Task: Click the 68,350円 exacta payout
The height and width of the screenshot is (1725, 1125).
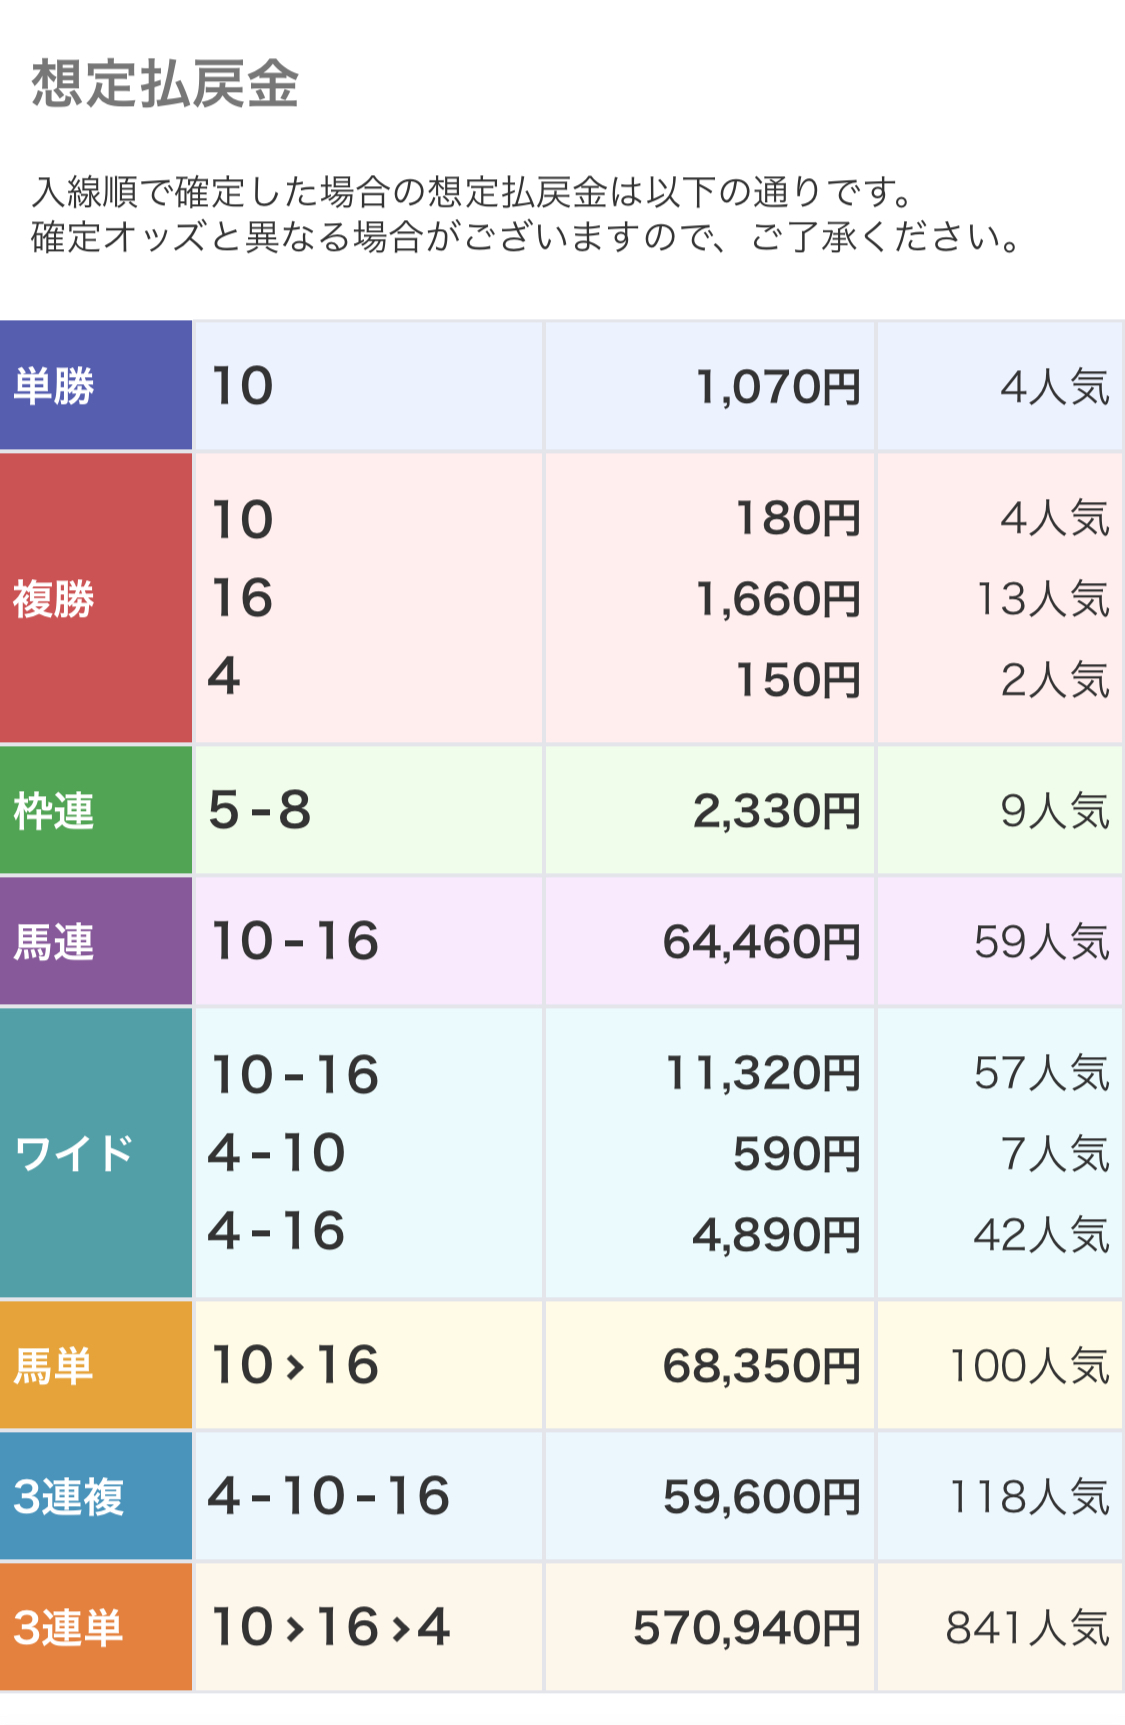Action: pos(761,1366)
